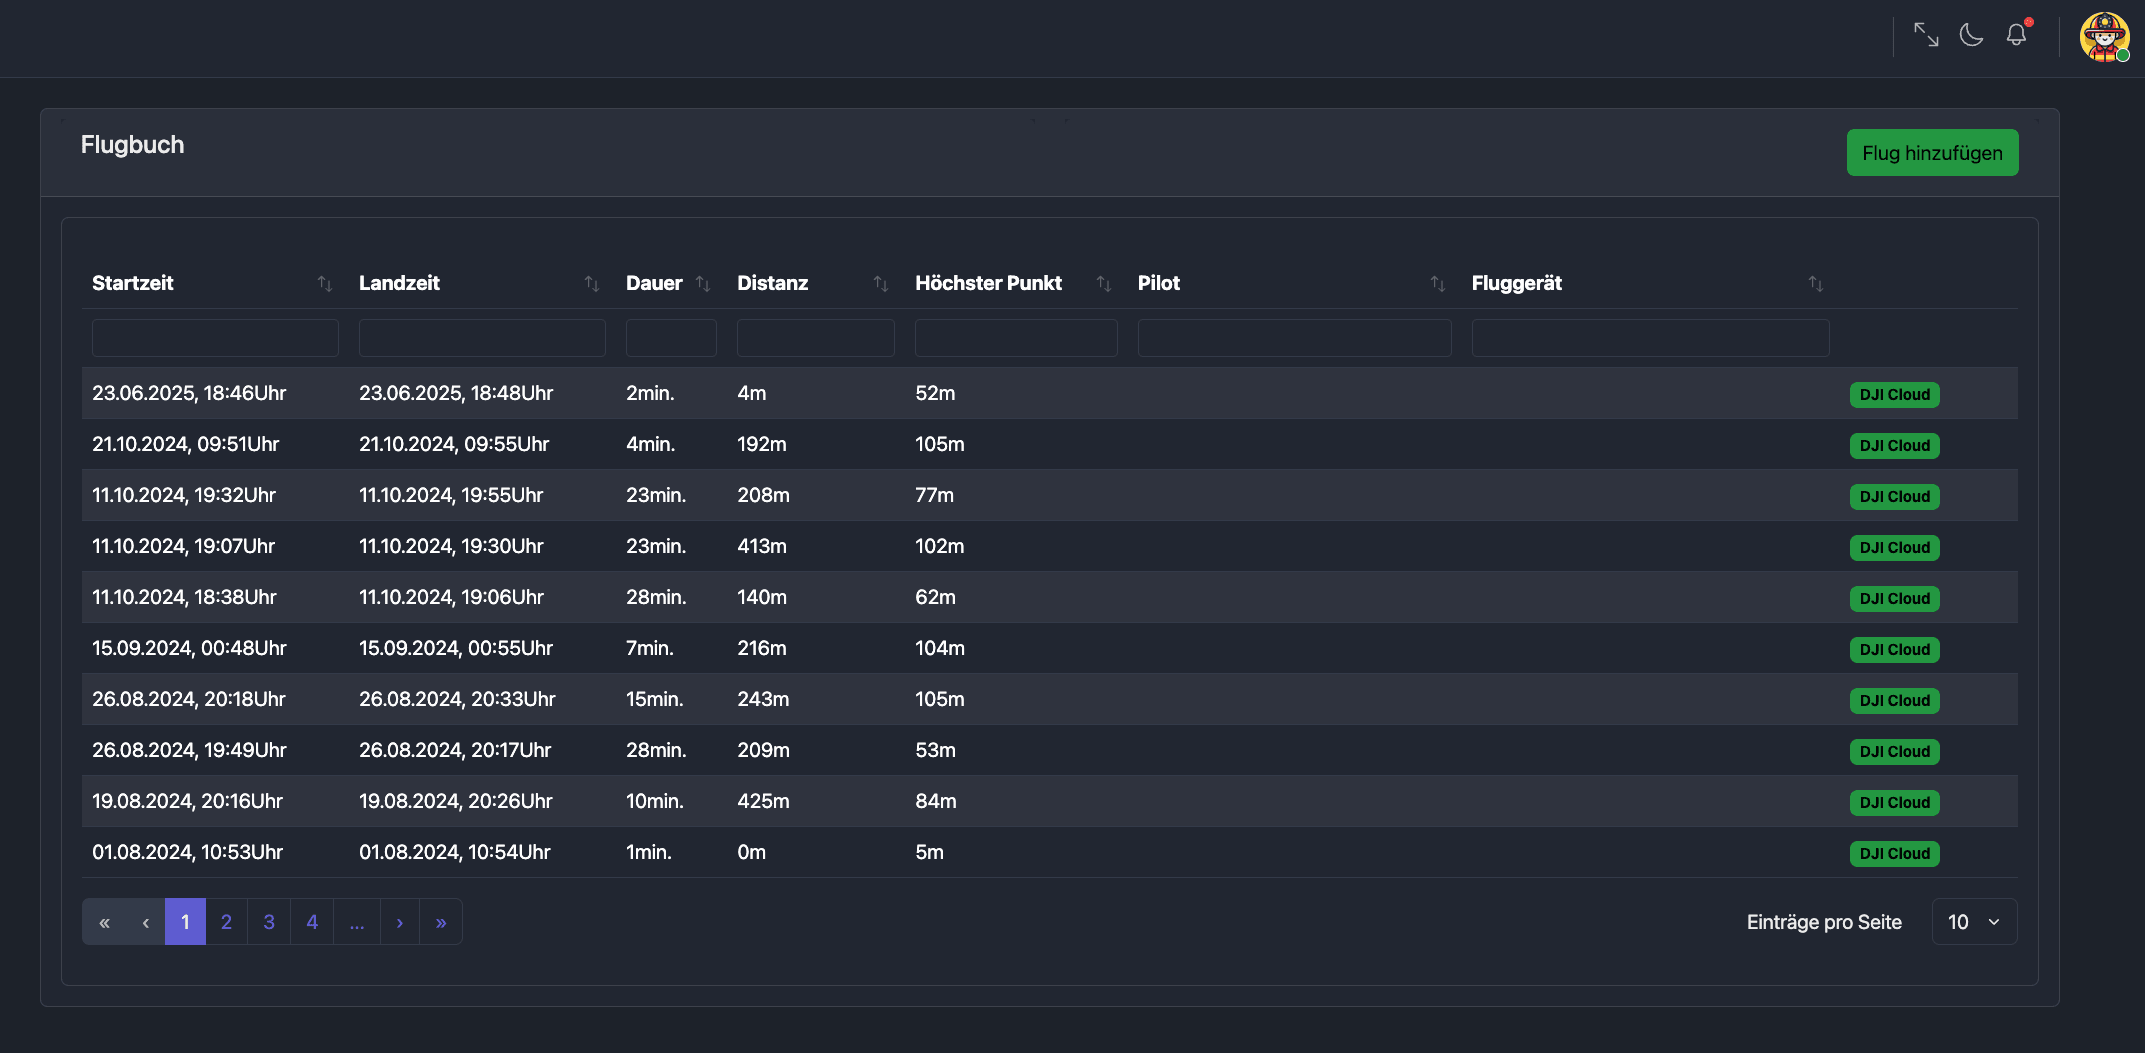
Task: Sort by Distanz using sort icon
Action: [x=881, y=284]
